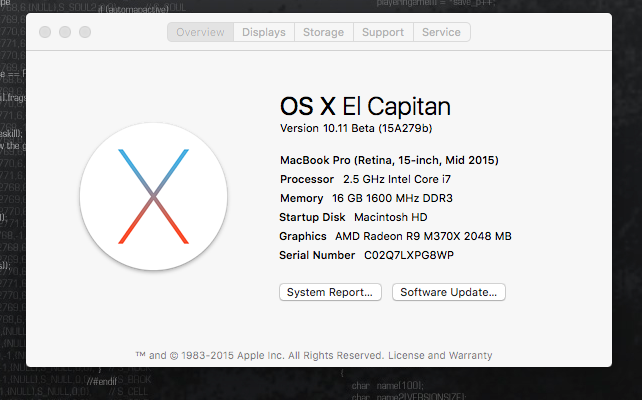Click the OS X El Capitan logo
Viewport: 642px width, 400px height.
tap(154, 197)
